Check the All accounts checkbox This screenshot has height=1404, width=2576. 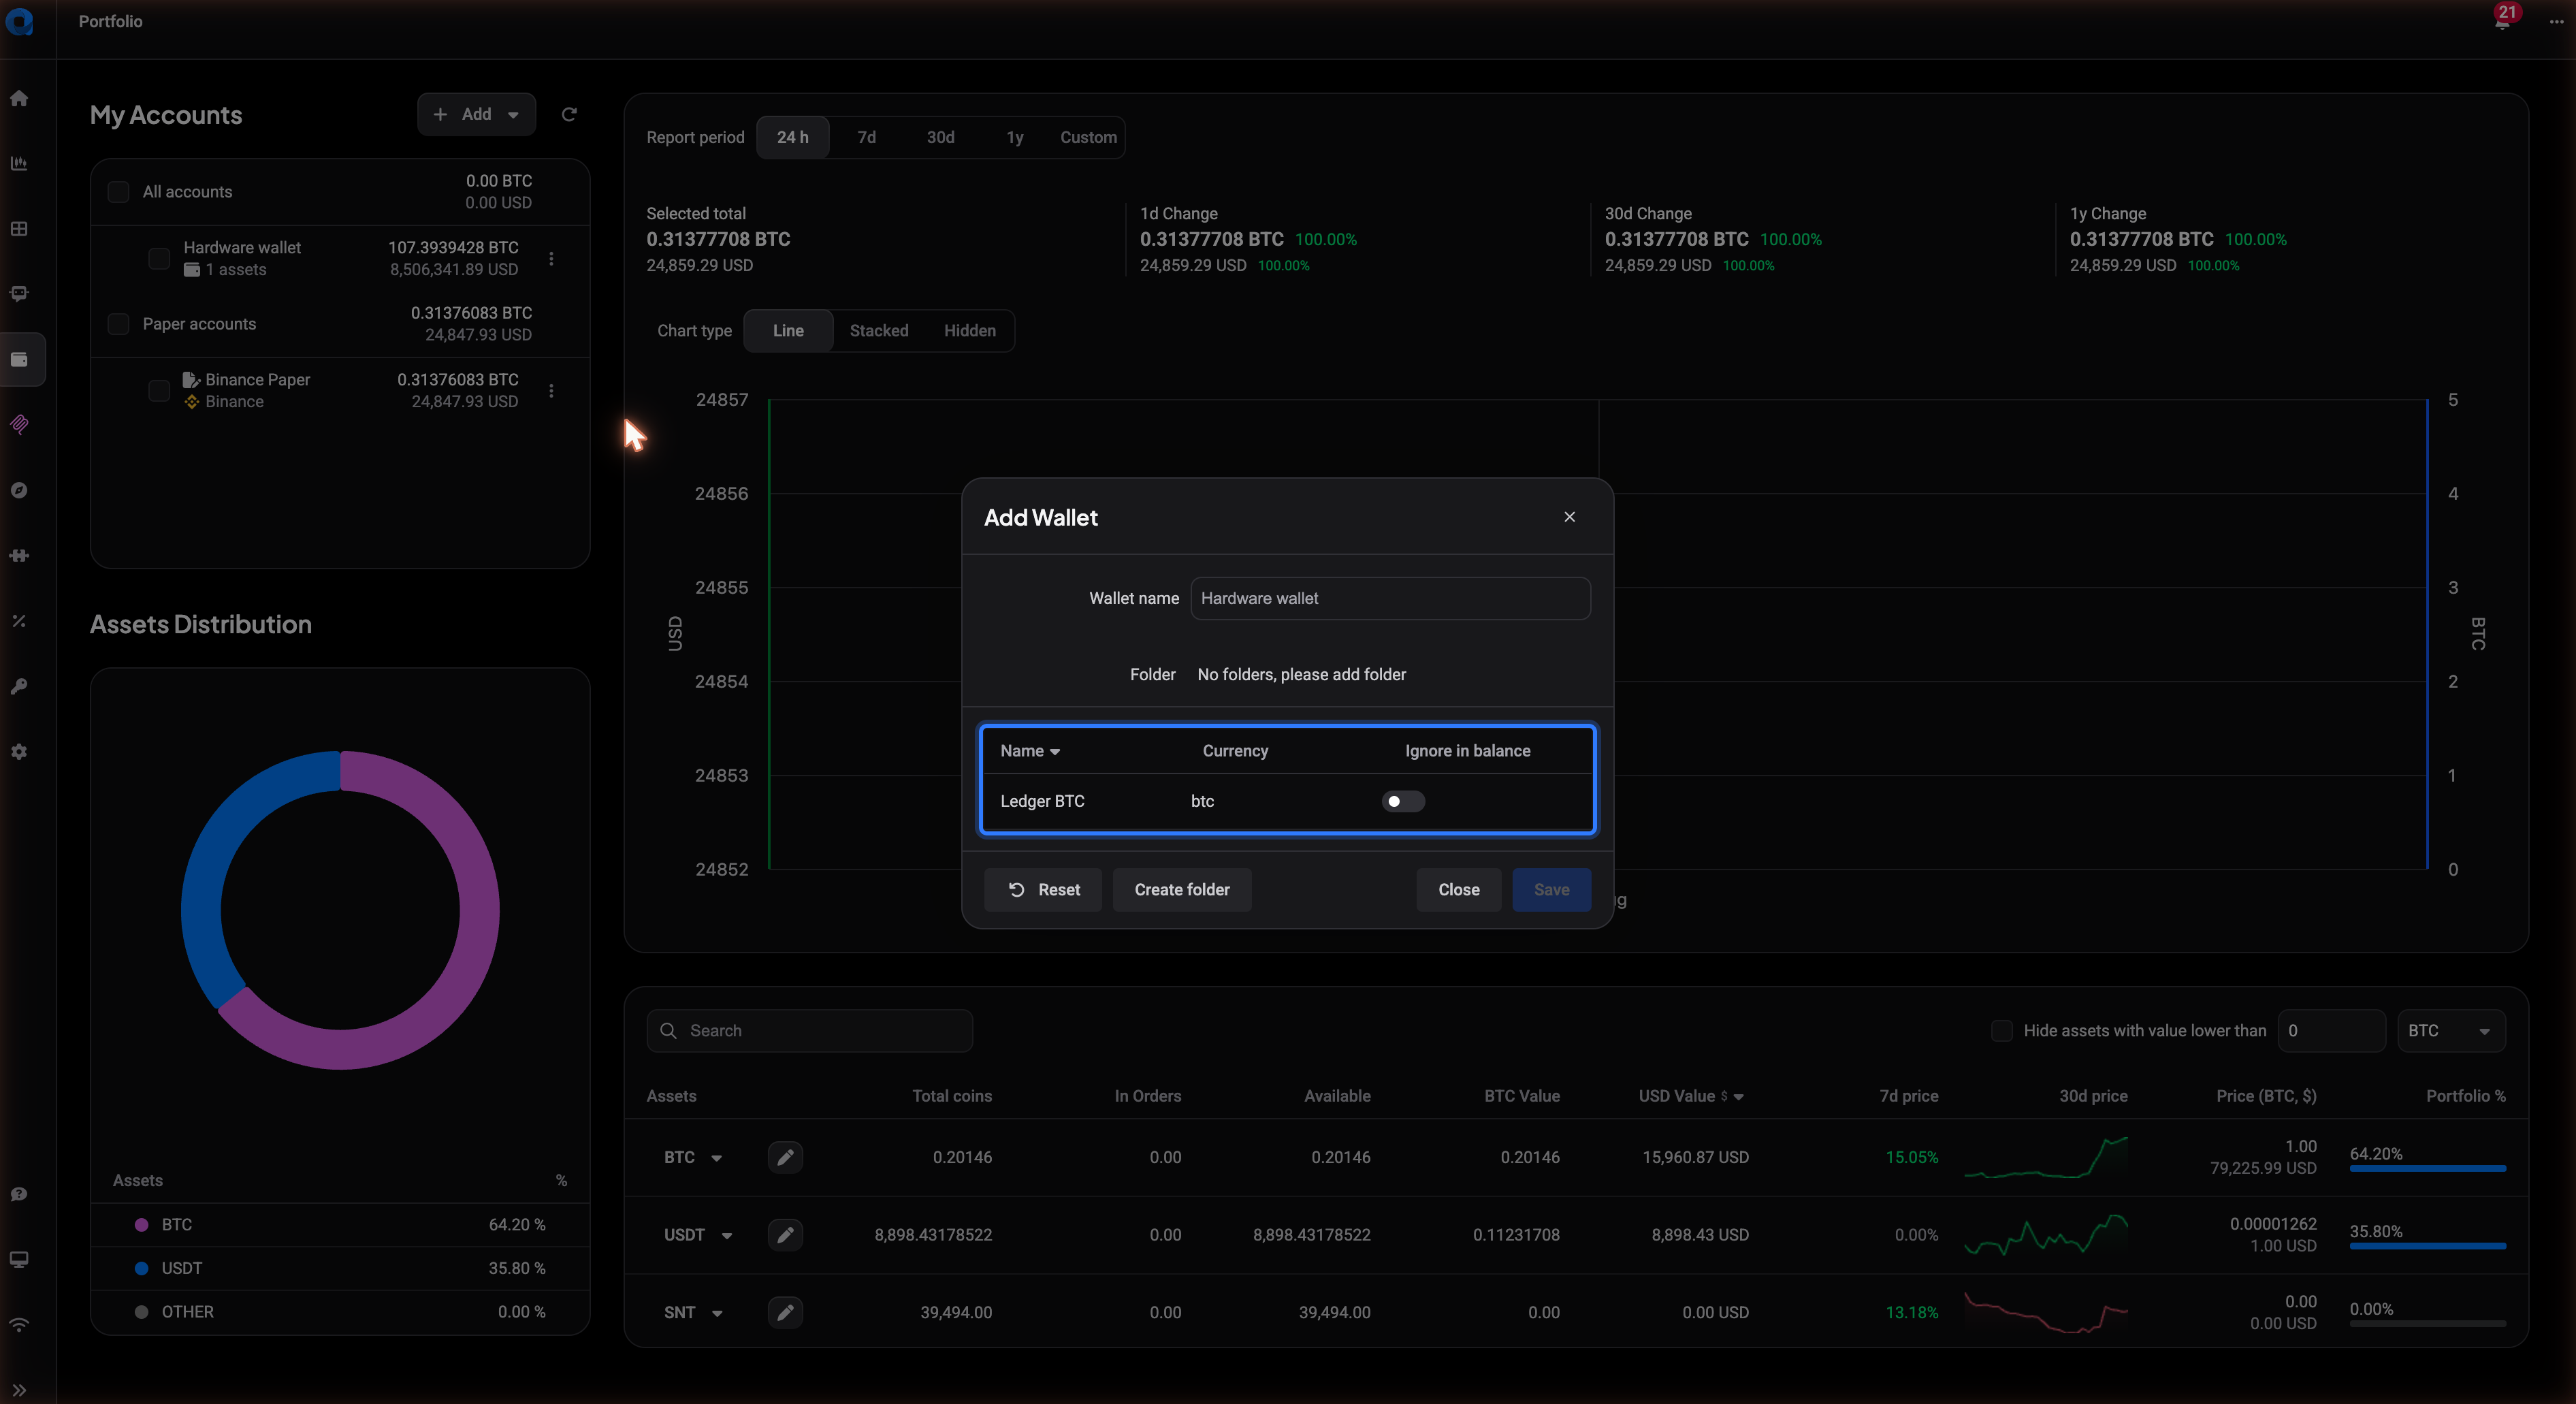coord(118,192)
